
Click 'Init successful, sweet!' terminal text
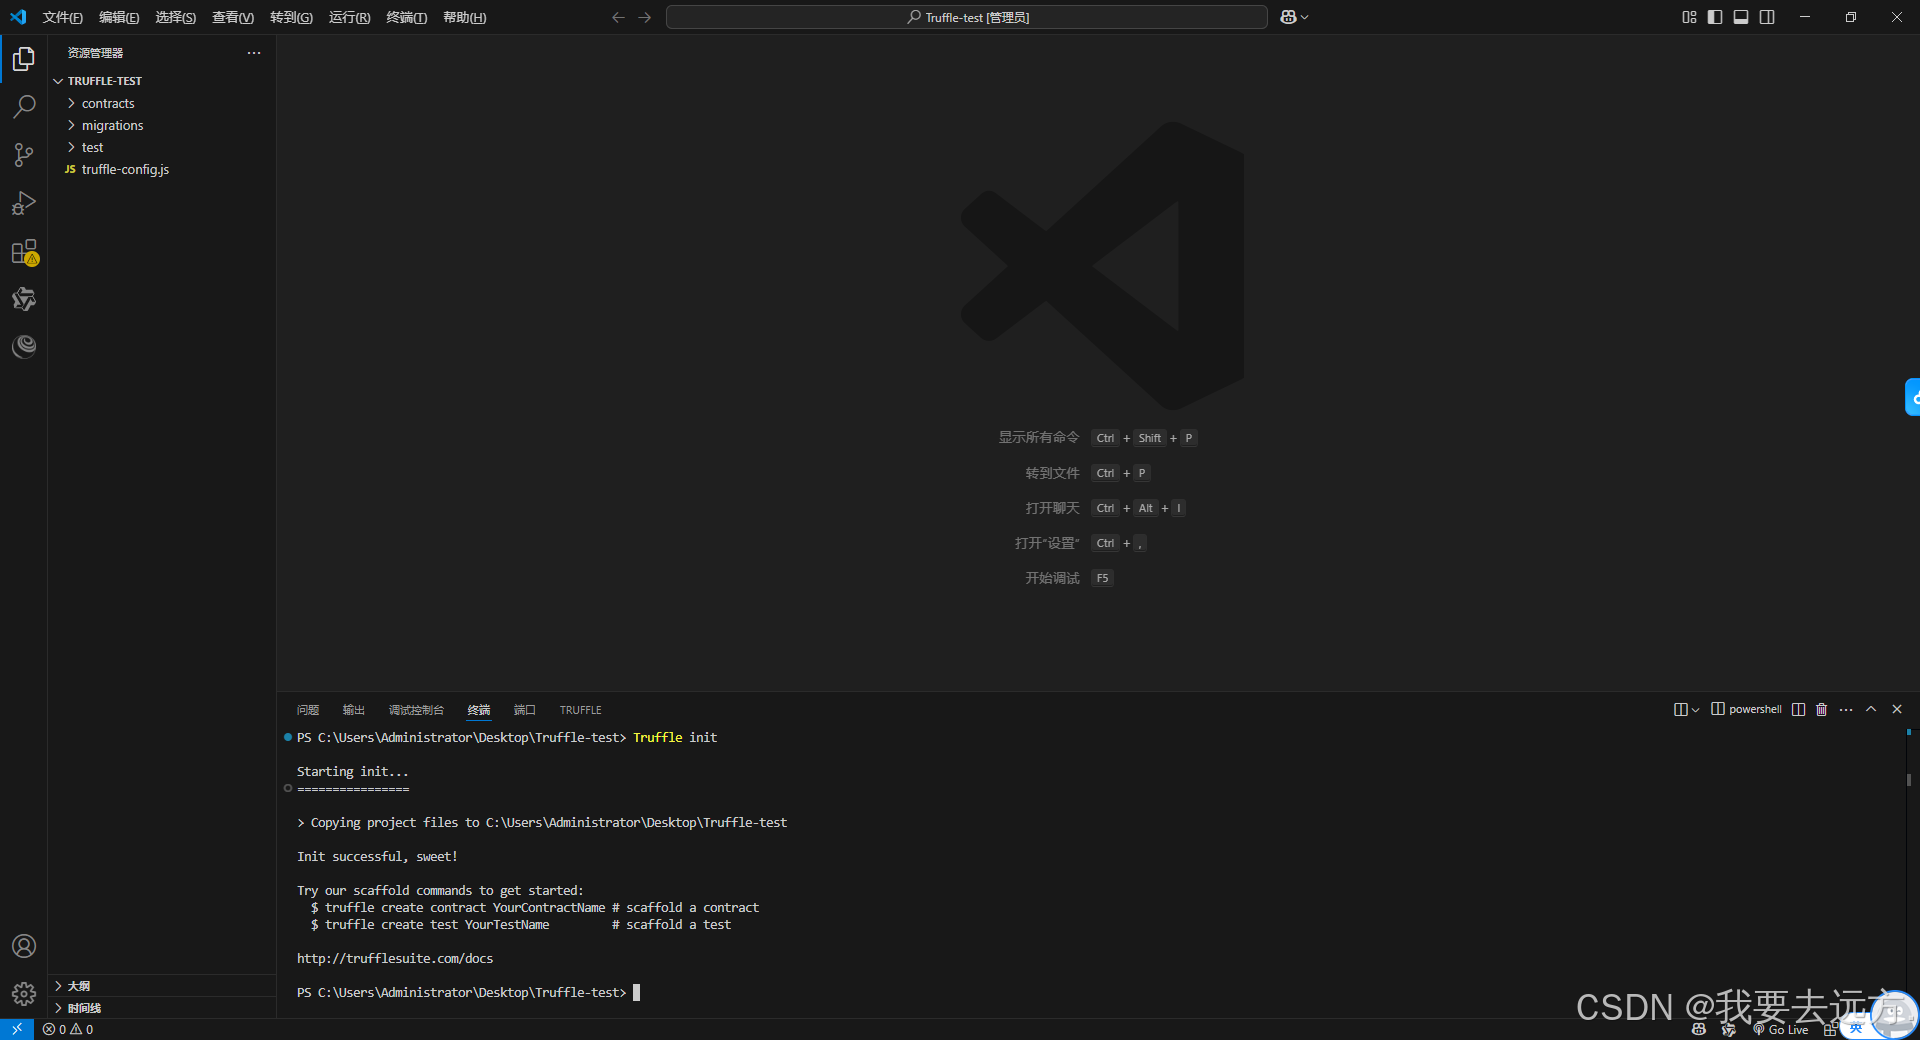[377, 856]
